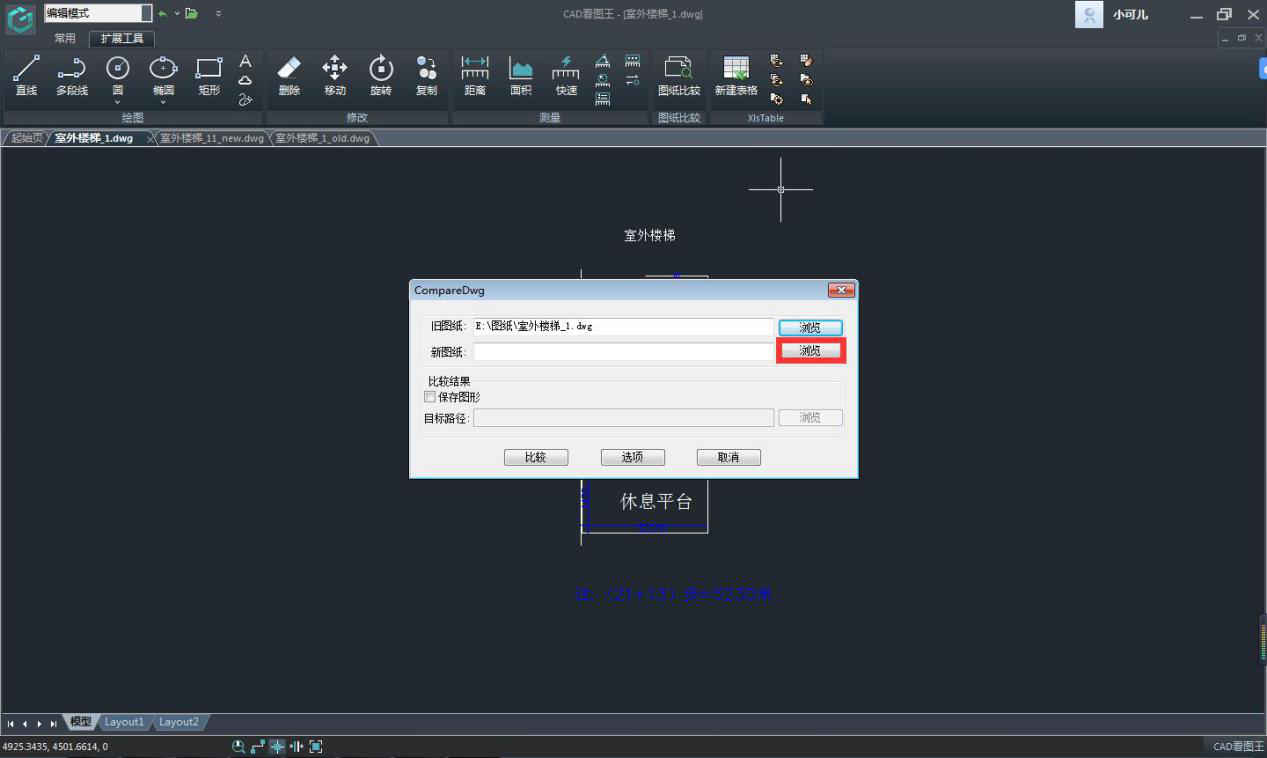
Task: Click the 比较 button in CompareDwg dialog
Action: coord(536,457)
